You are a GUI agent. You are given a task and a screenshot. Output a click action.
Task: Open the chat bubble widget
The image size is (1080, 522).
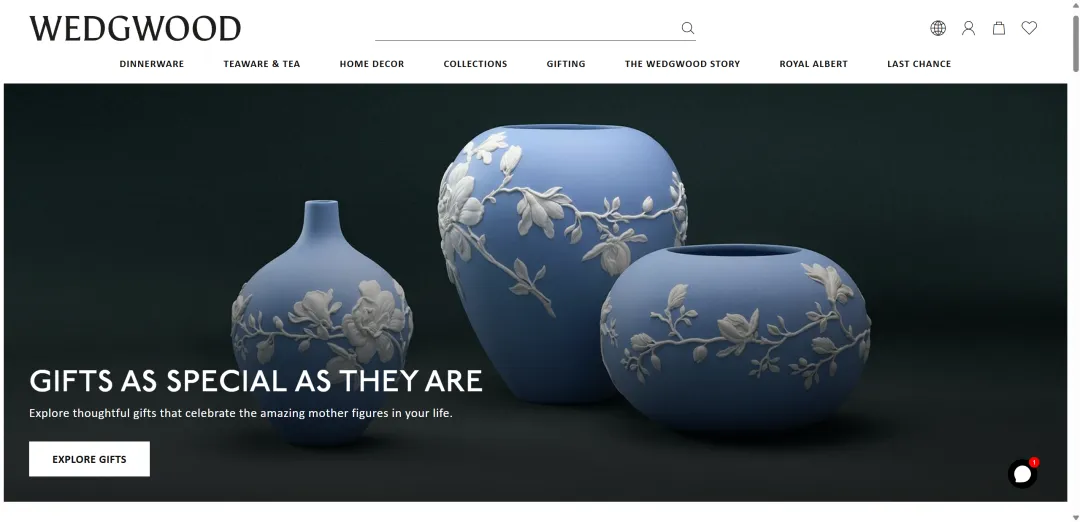(1023, 474)
